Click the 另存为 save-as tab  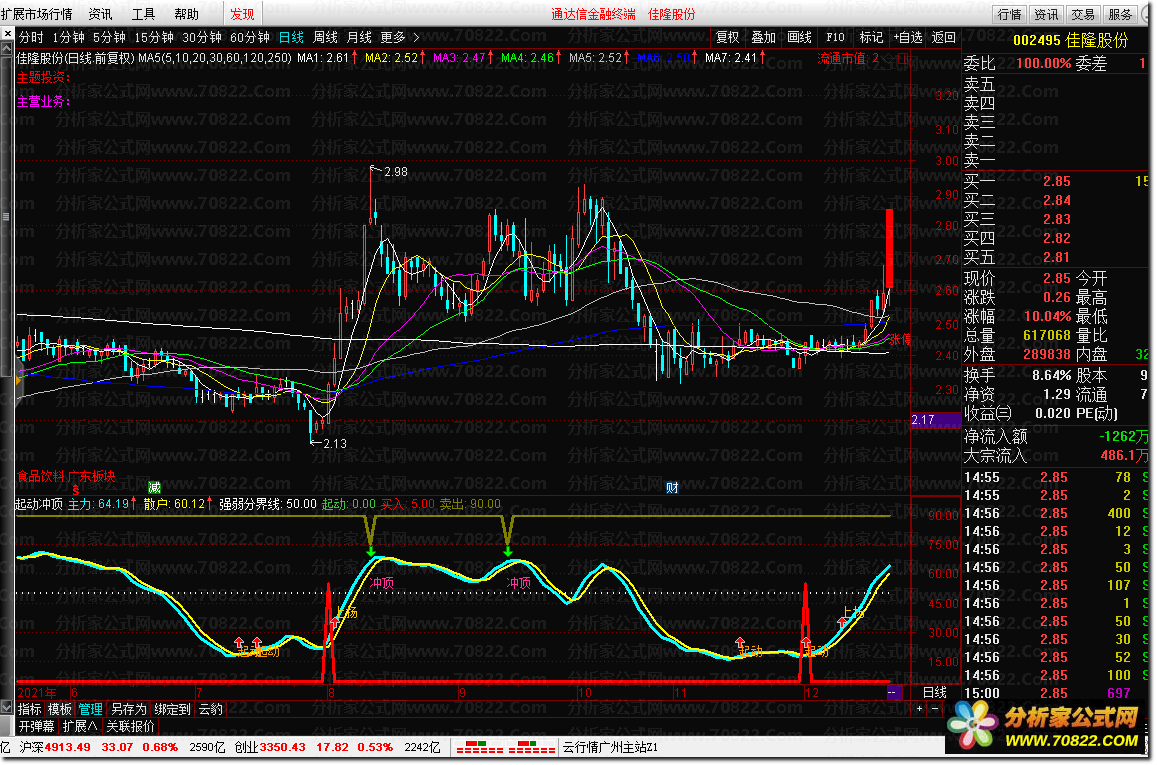(x=128, y=709)
